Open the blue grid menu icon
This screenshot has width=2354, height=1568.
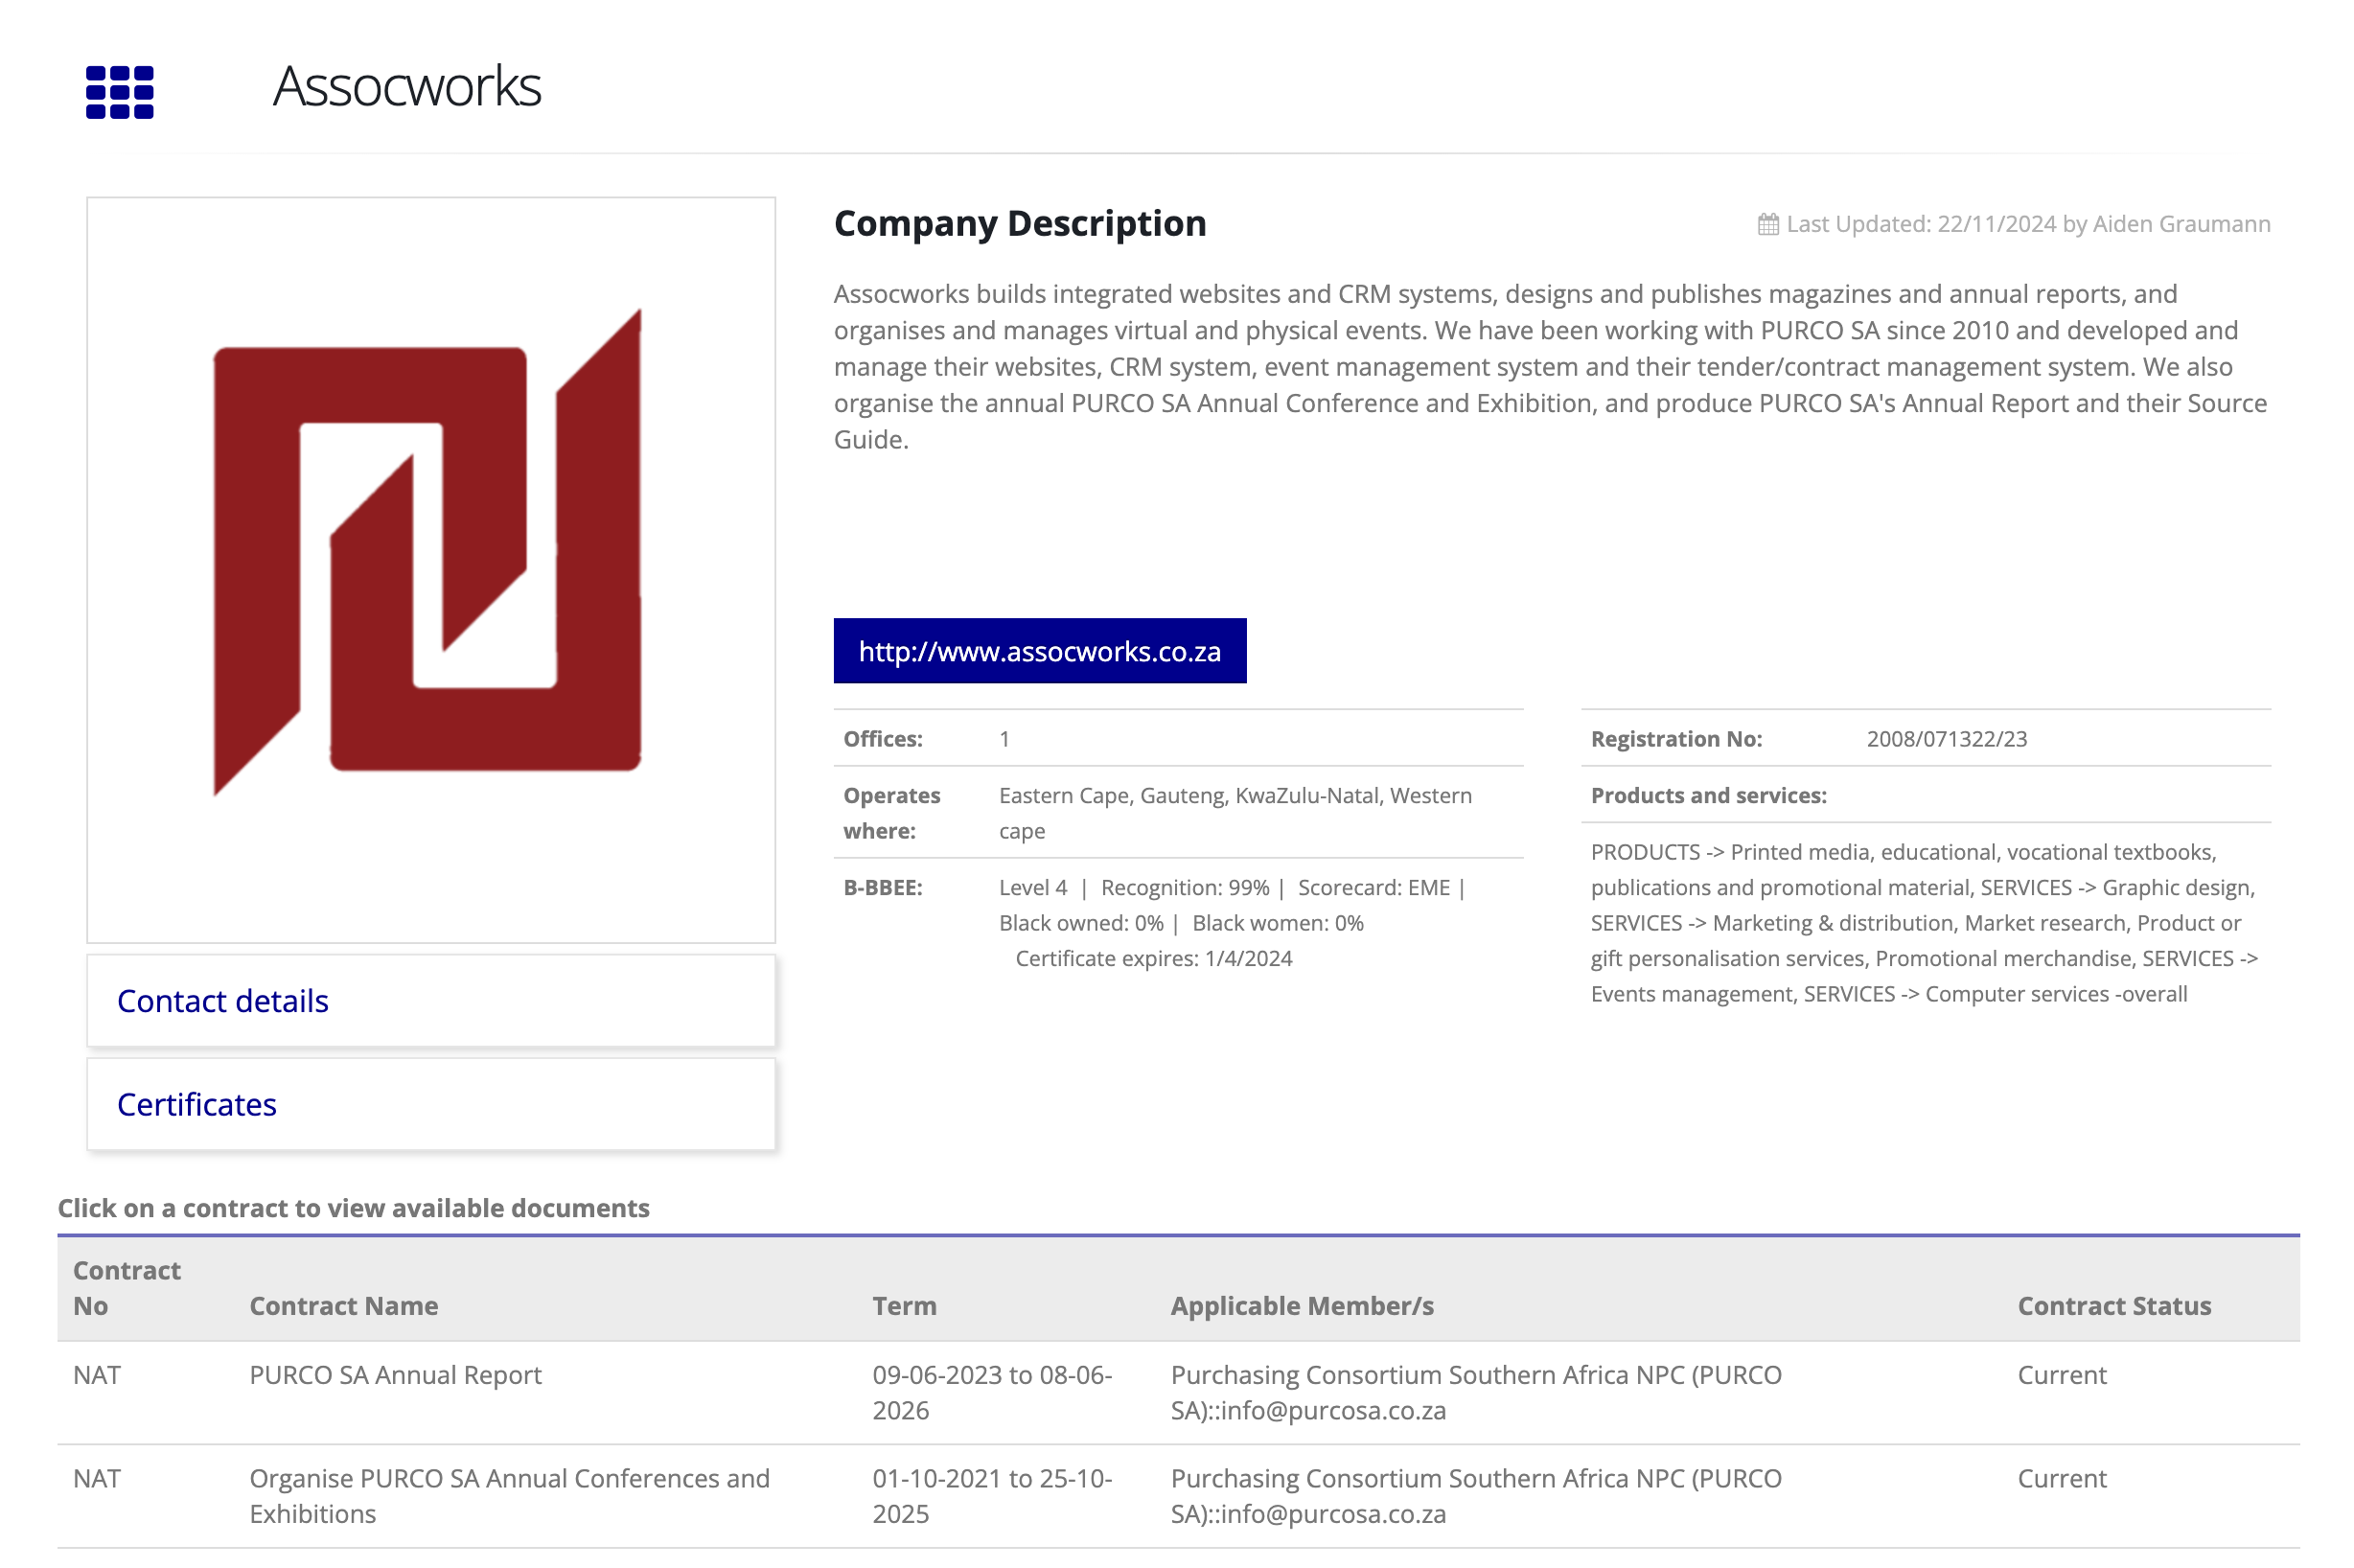[119, 92]
